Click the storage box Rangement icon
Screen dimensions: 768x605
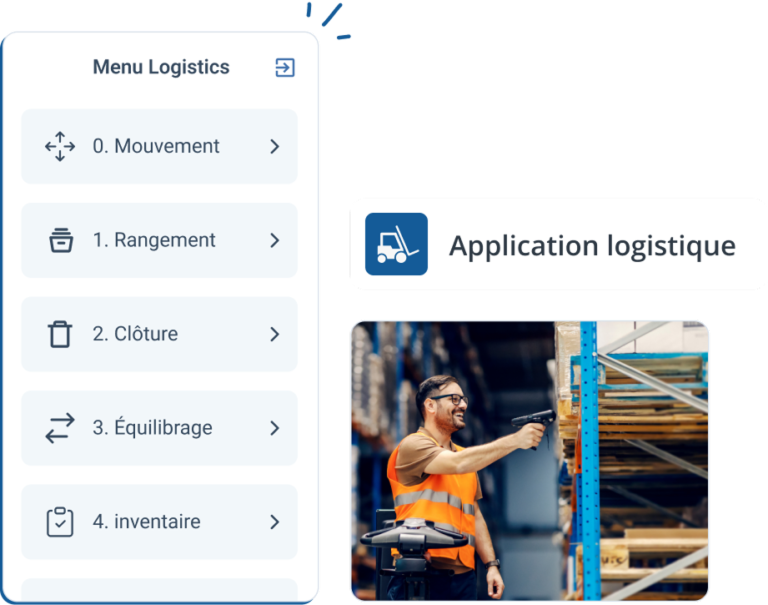tap(61, 240)
